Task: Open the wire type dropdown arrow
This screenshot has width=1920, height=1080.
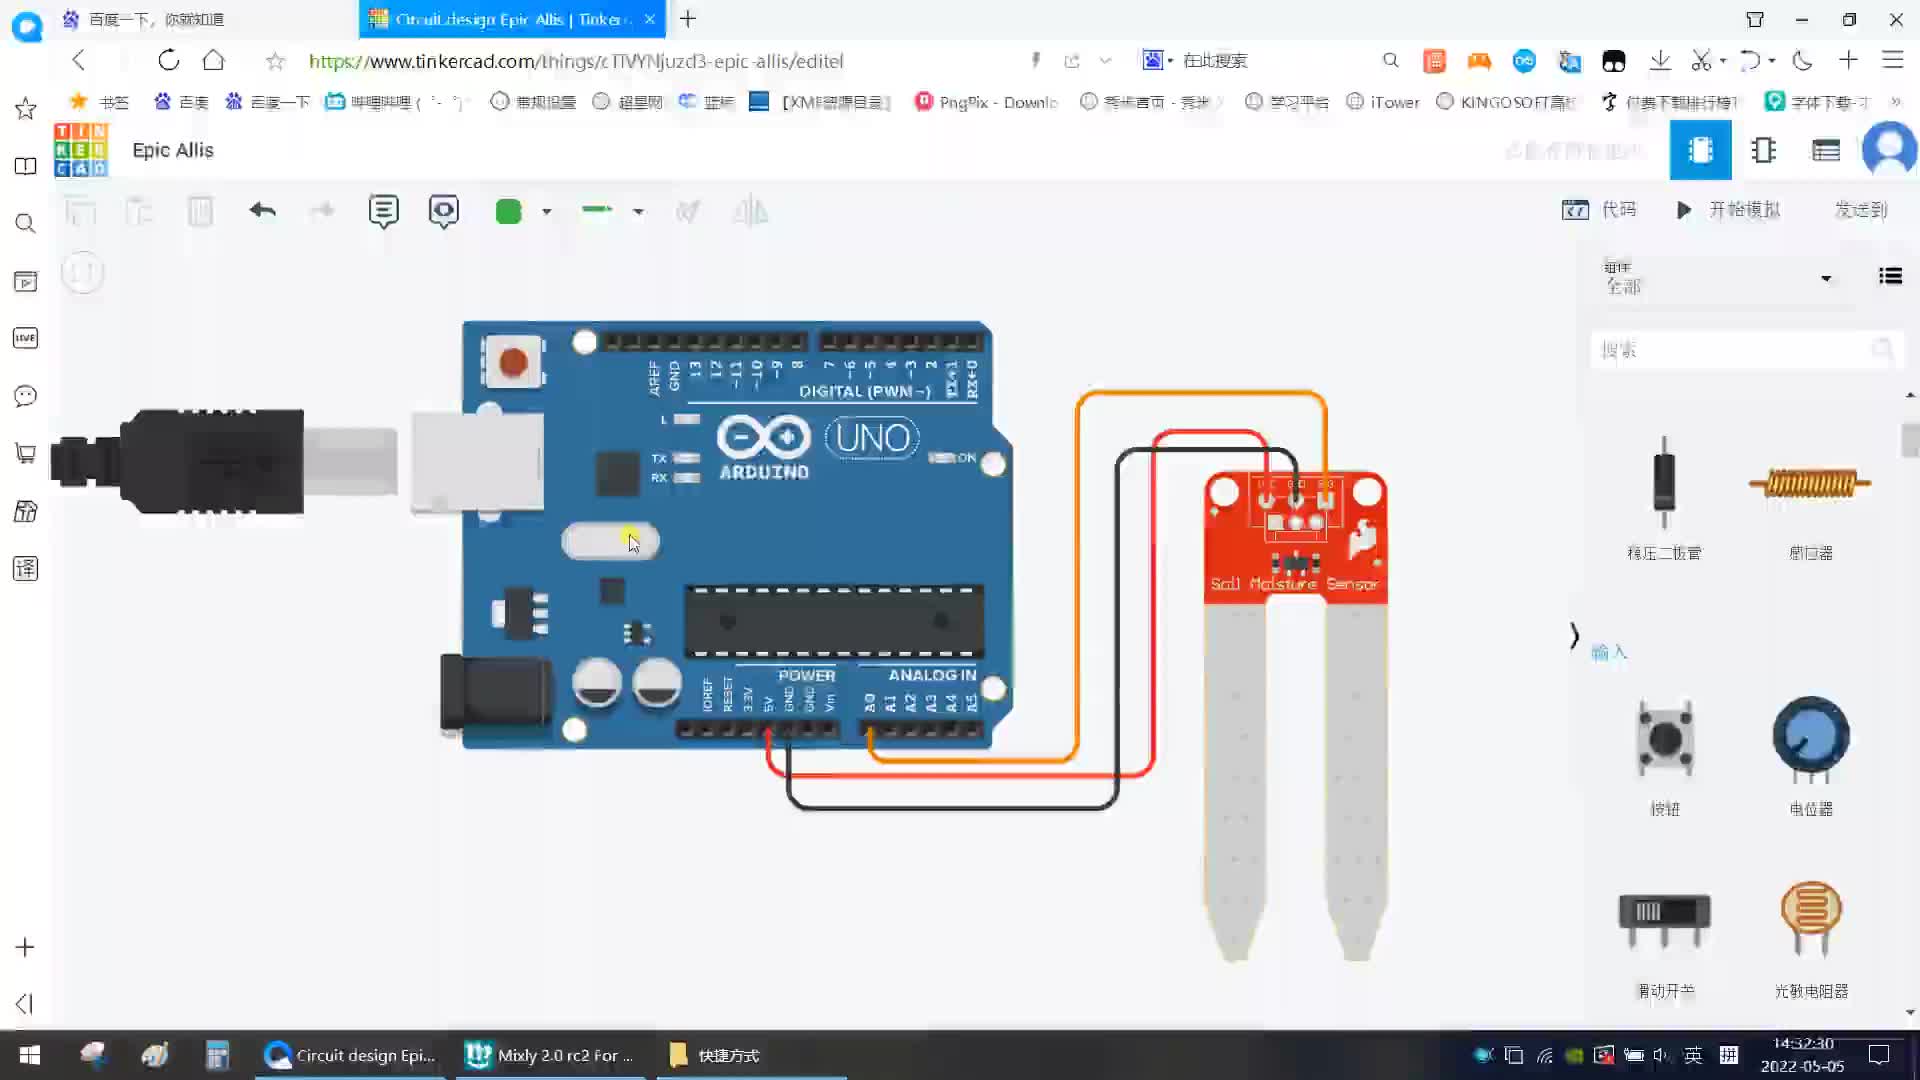Action: [x=638, y=212]
